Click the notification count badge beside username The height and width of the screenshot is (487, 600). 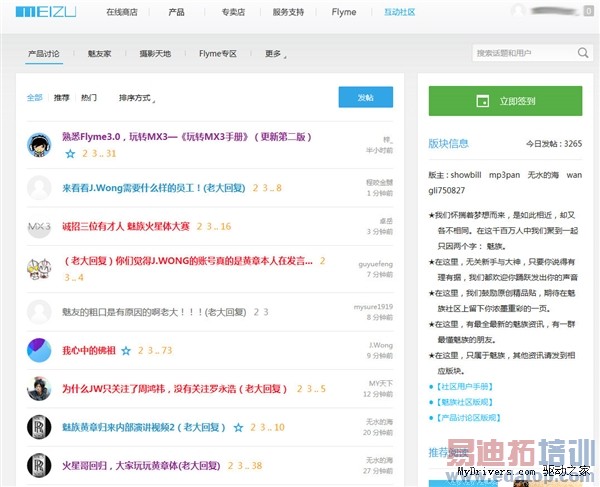(x=589, y=11)
